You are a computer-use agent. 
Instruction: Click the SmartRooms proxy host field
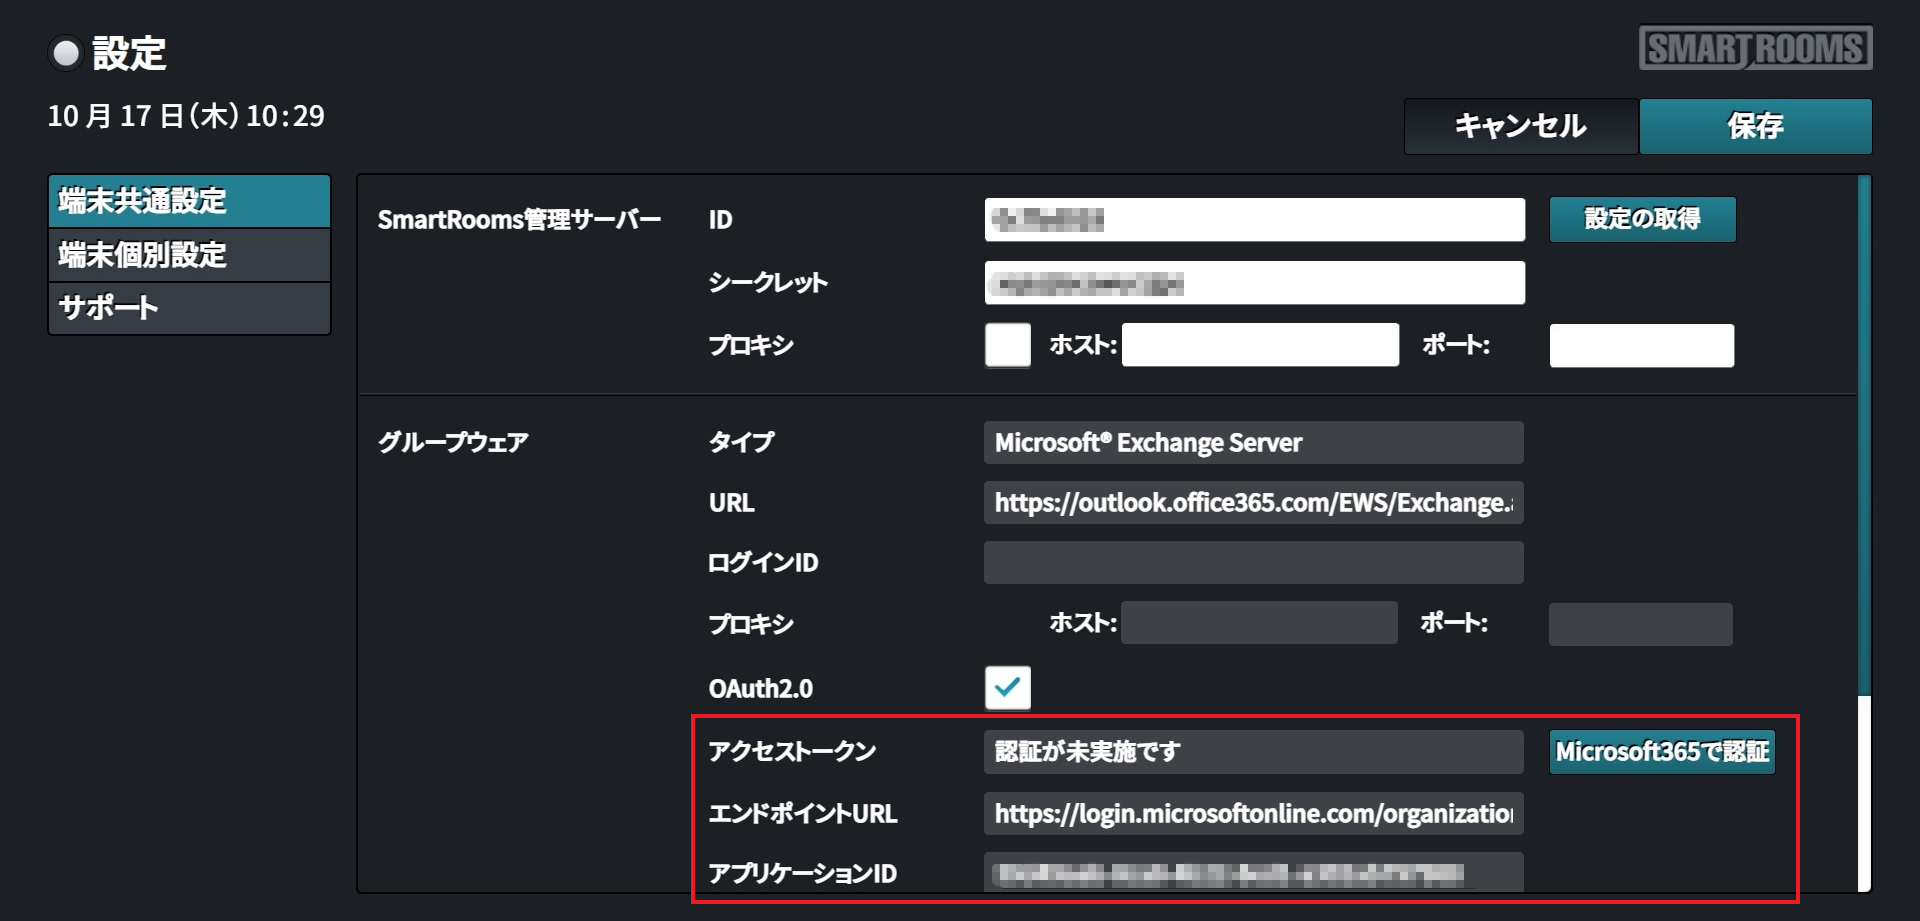[1260, 345]
